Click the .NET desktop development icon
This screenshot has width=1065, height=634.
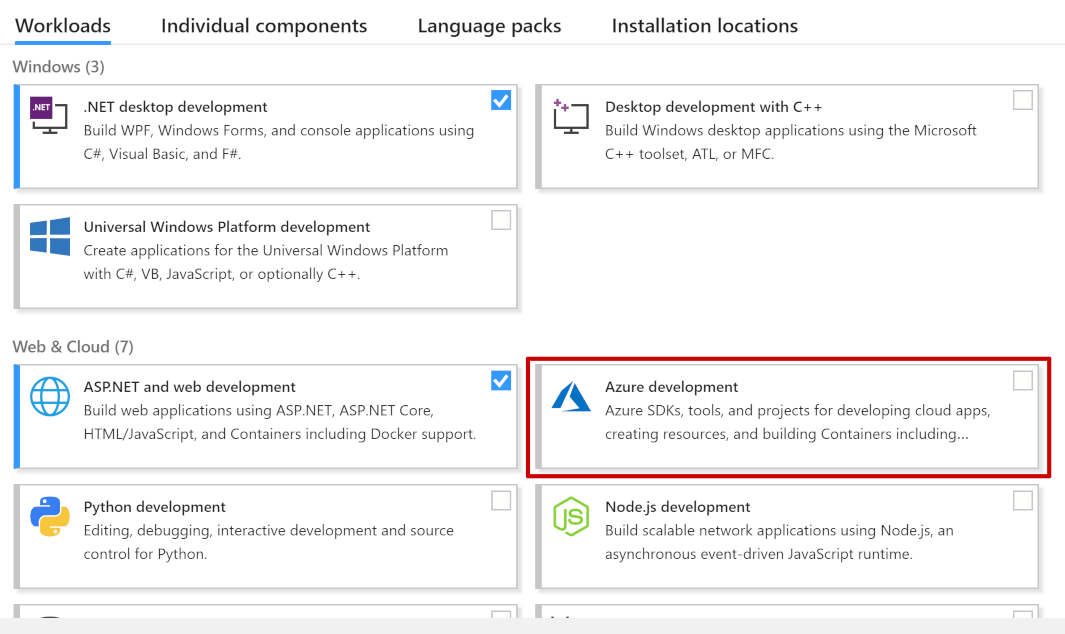pos(49,115)
